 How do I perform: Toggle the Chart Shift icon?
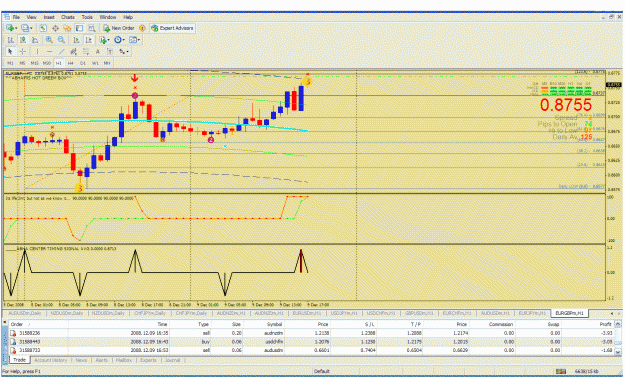88,40
